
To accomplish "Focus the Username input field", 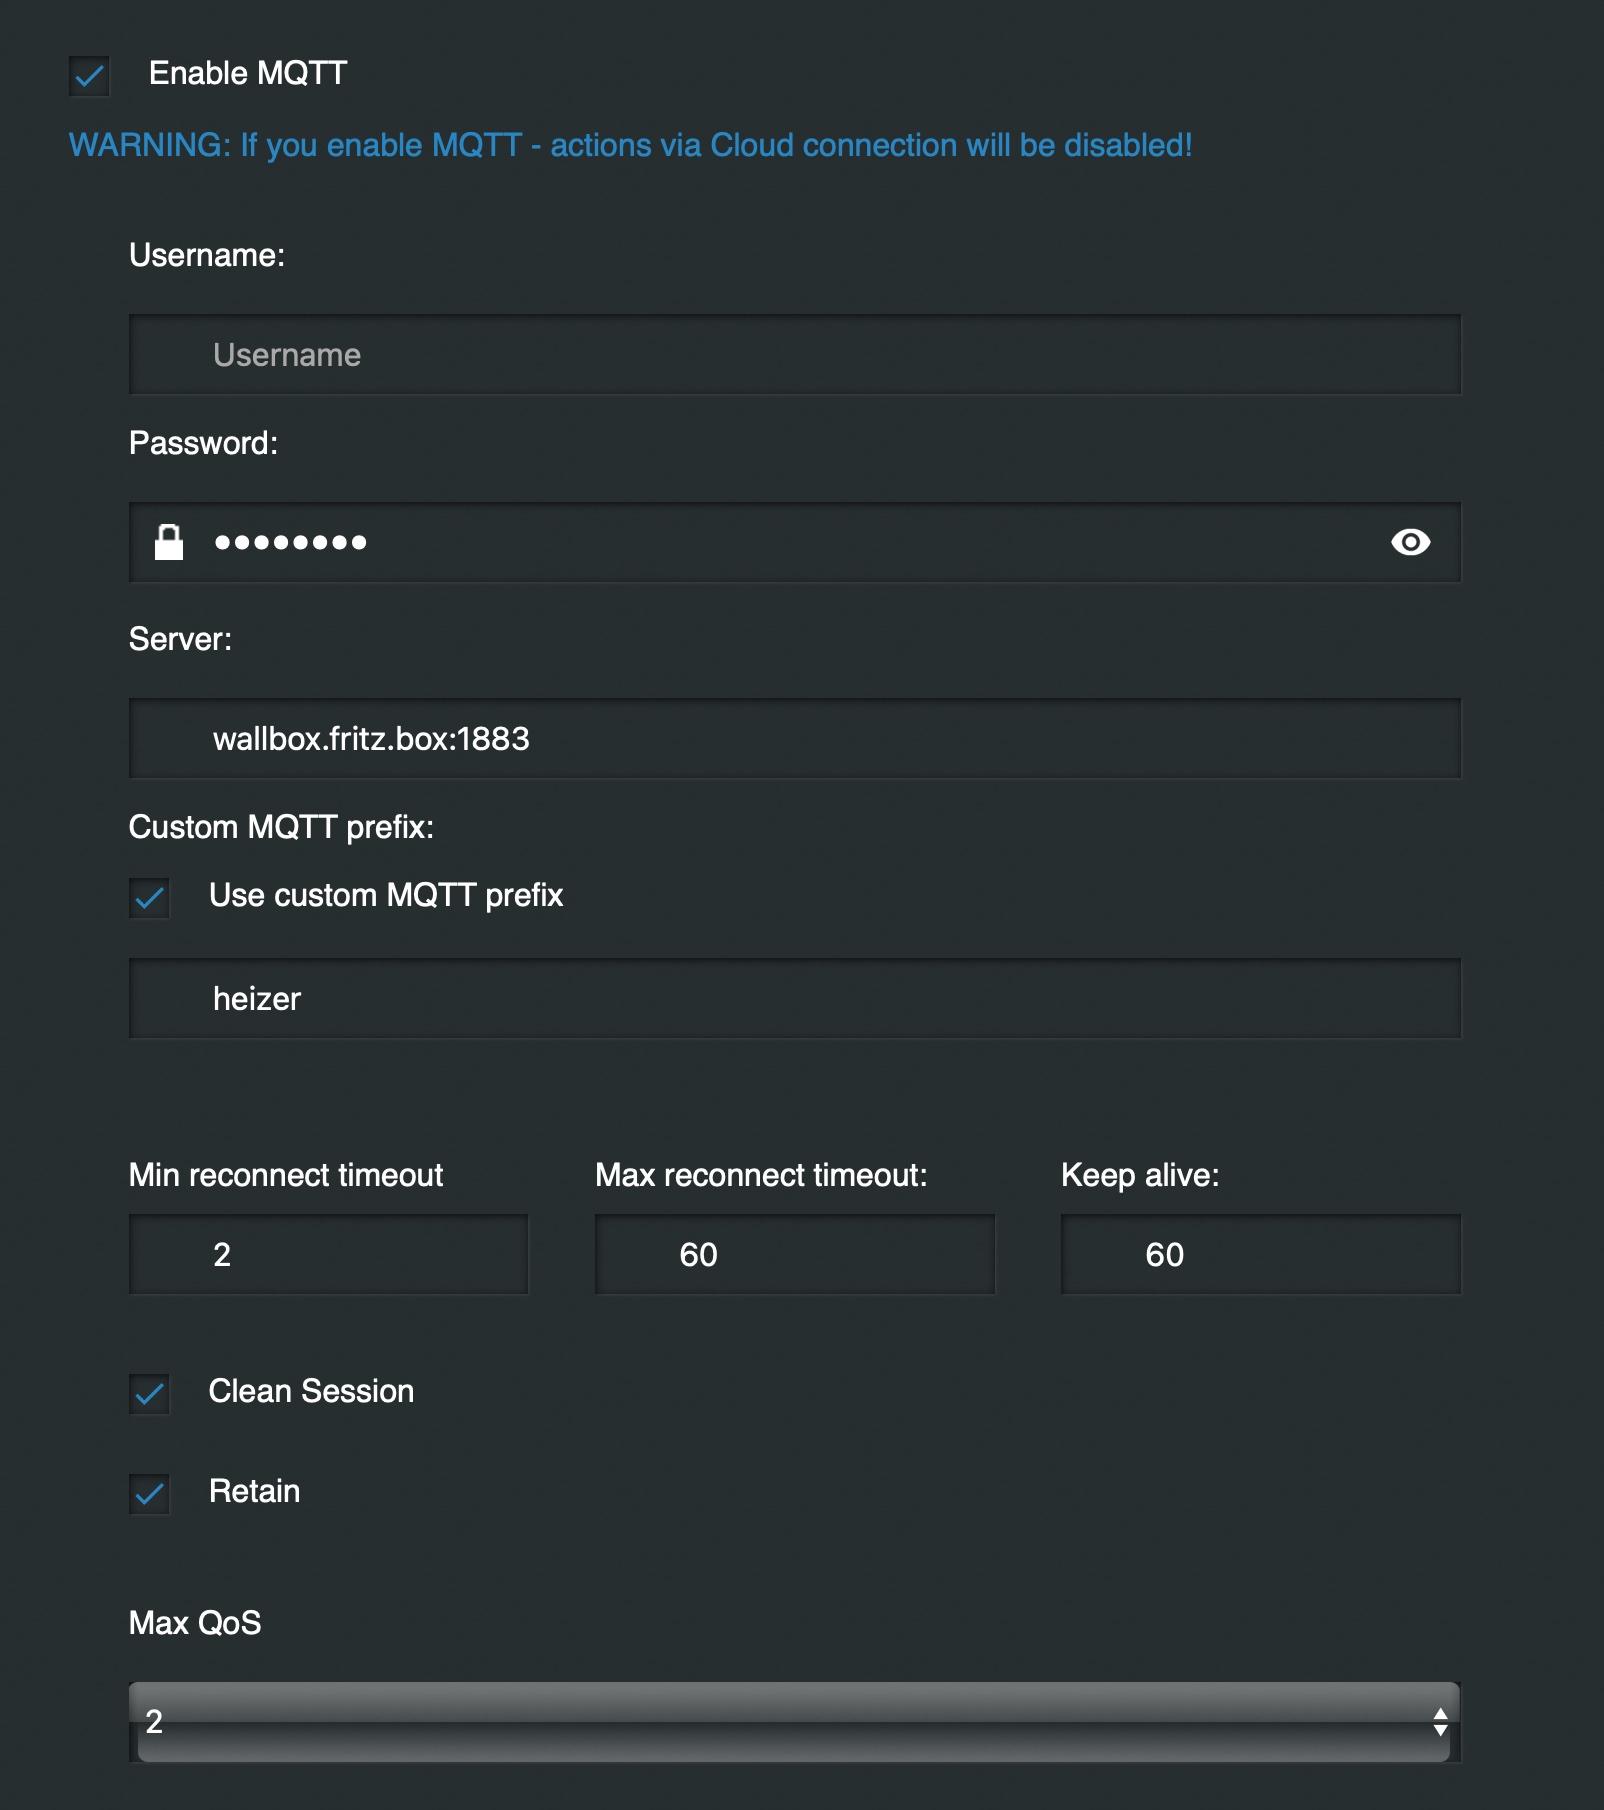I will 795,355.
